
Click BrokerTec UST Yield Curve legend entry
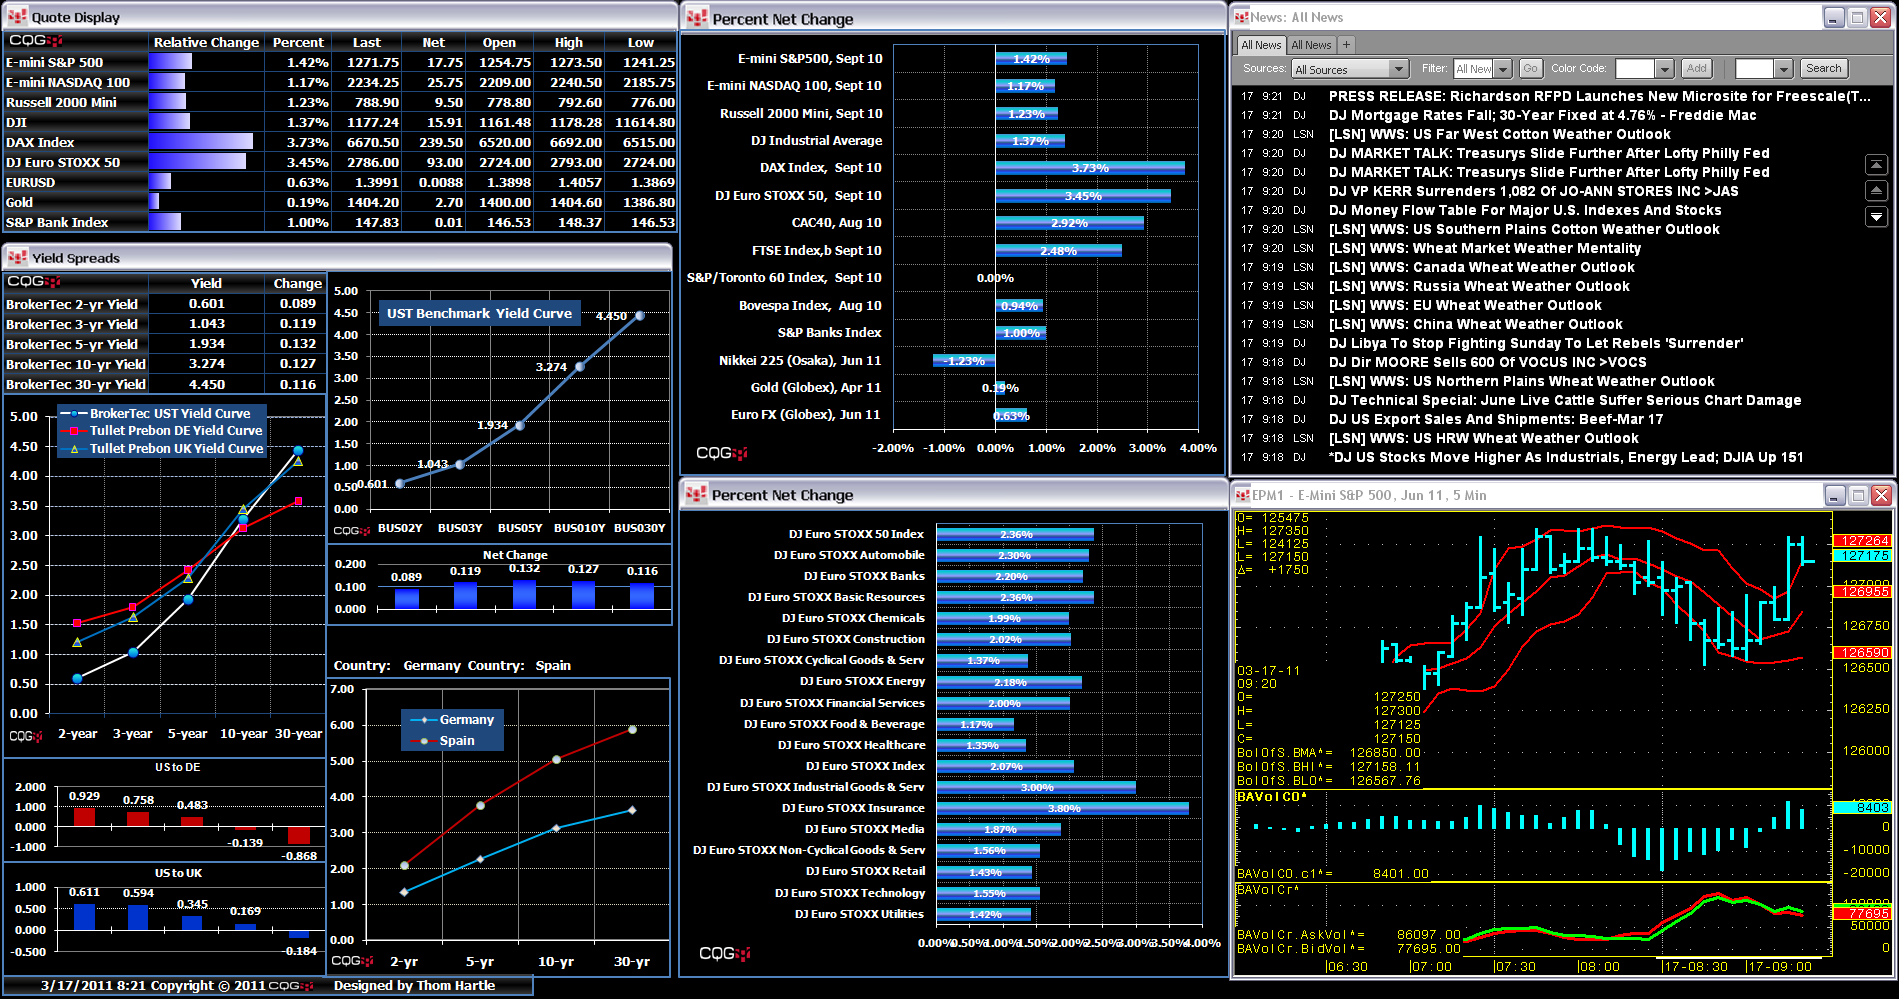pyautogui.click(x=161, y=413)
